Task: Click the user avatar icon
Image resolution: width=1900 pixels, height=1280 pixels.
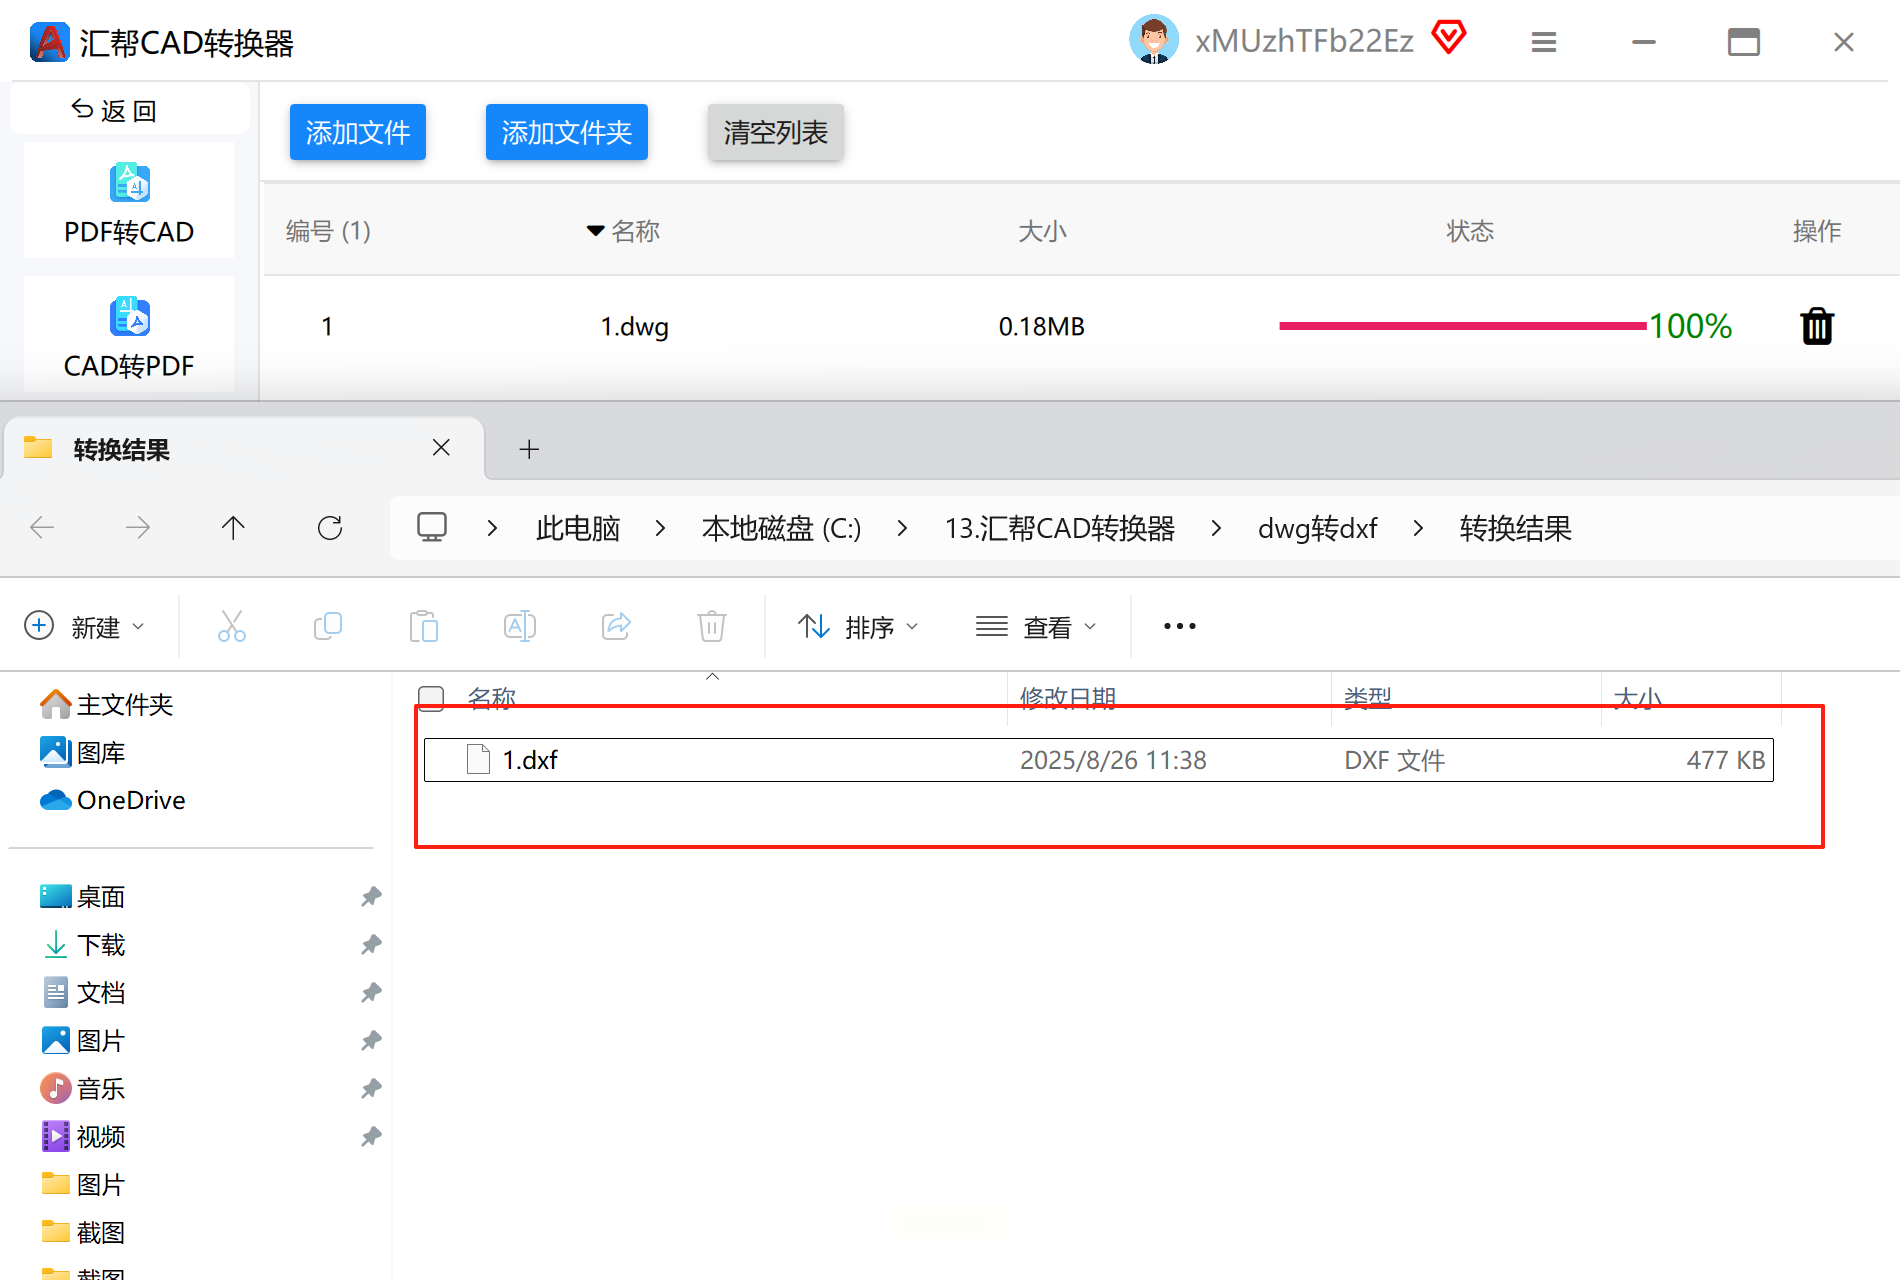Action: (x=1153, y=41)
